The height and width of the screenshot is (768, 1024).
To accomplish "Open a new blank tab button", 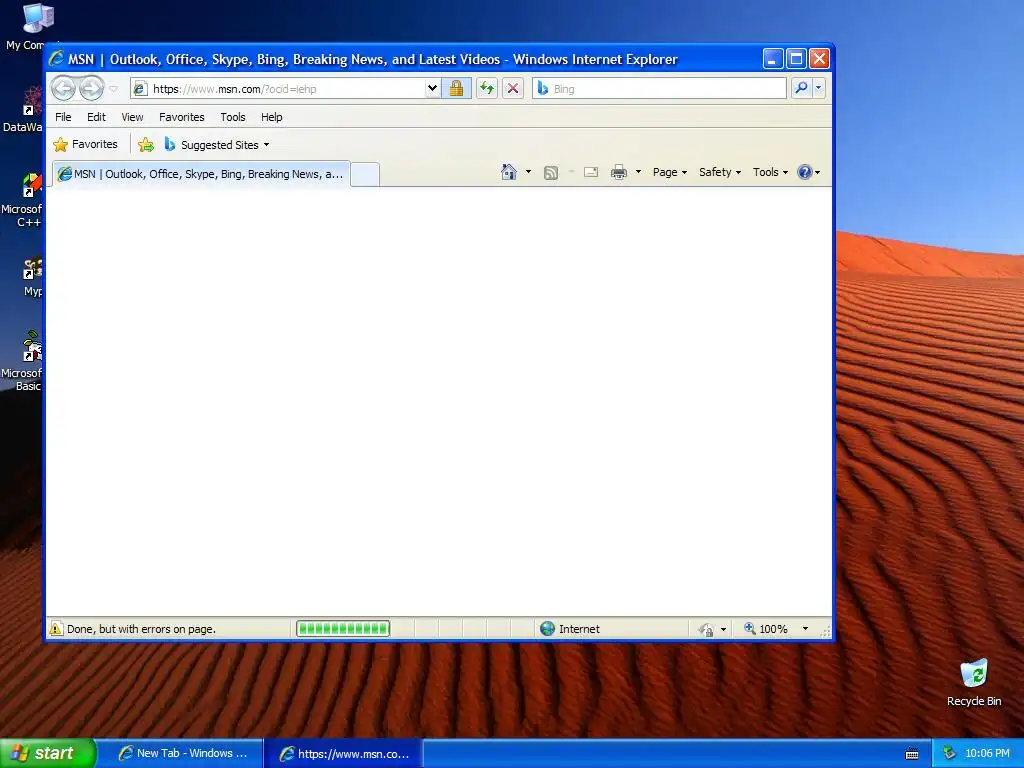I will tap(364, 174).
